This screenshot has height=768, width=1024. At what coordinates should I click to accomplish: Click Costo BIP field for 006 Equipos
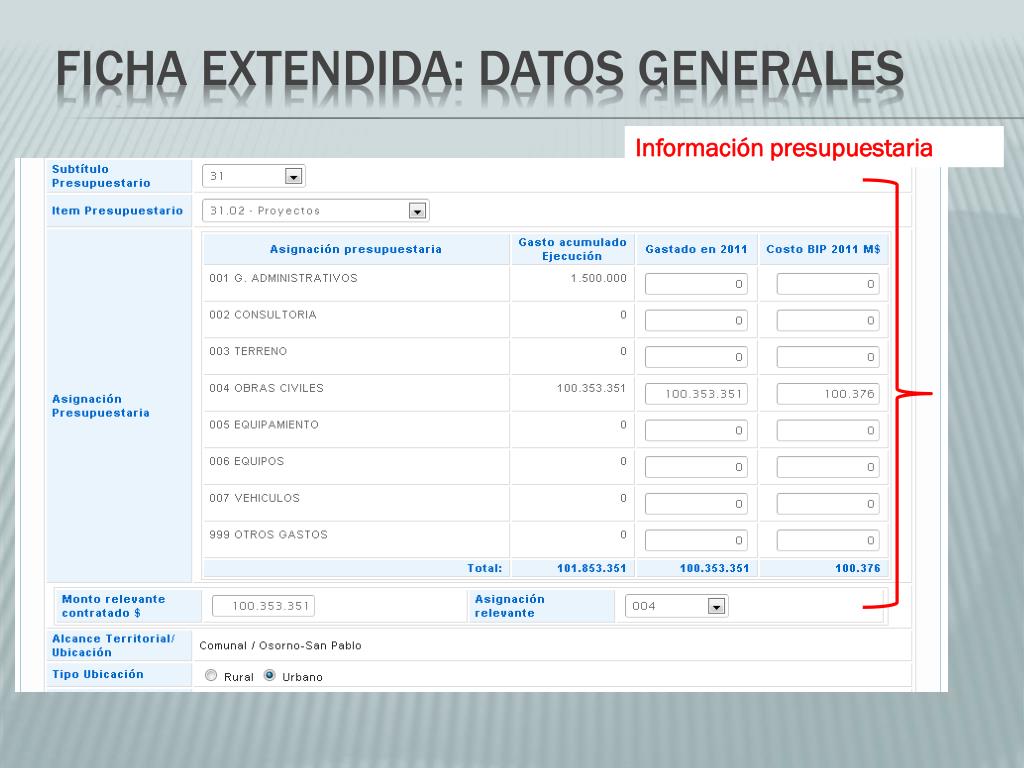point(827,467)
